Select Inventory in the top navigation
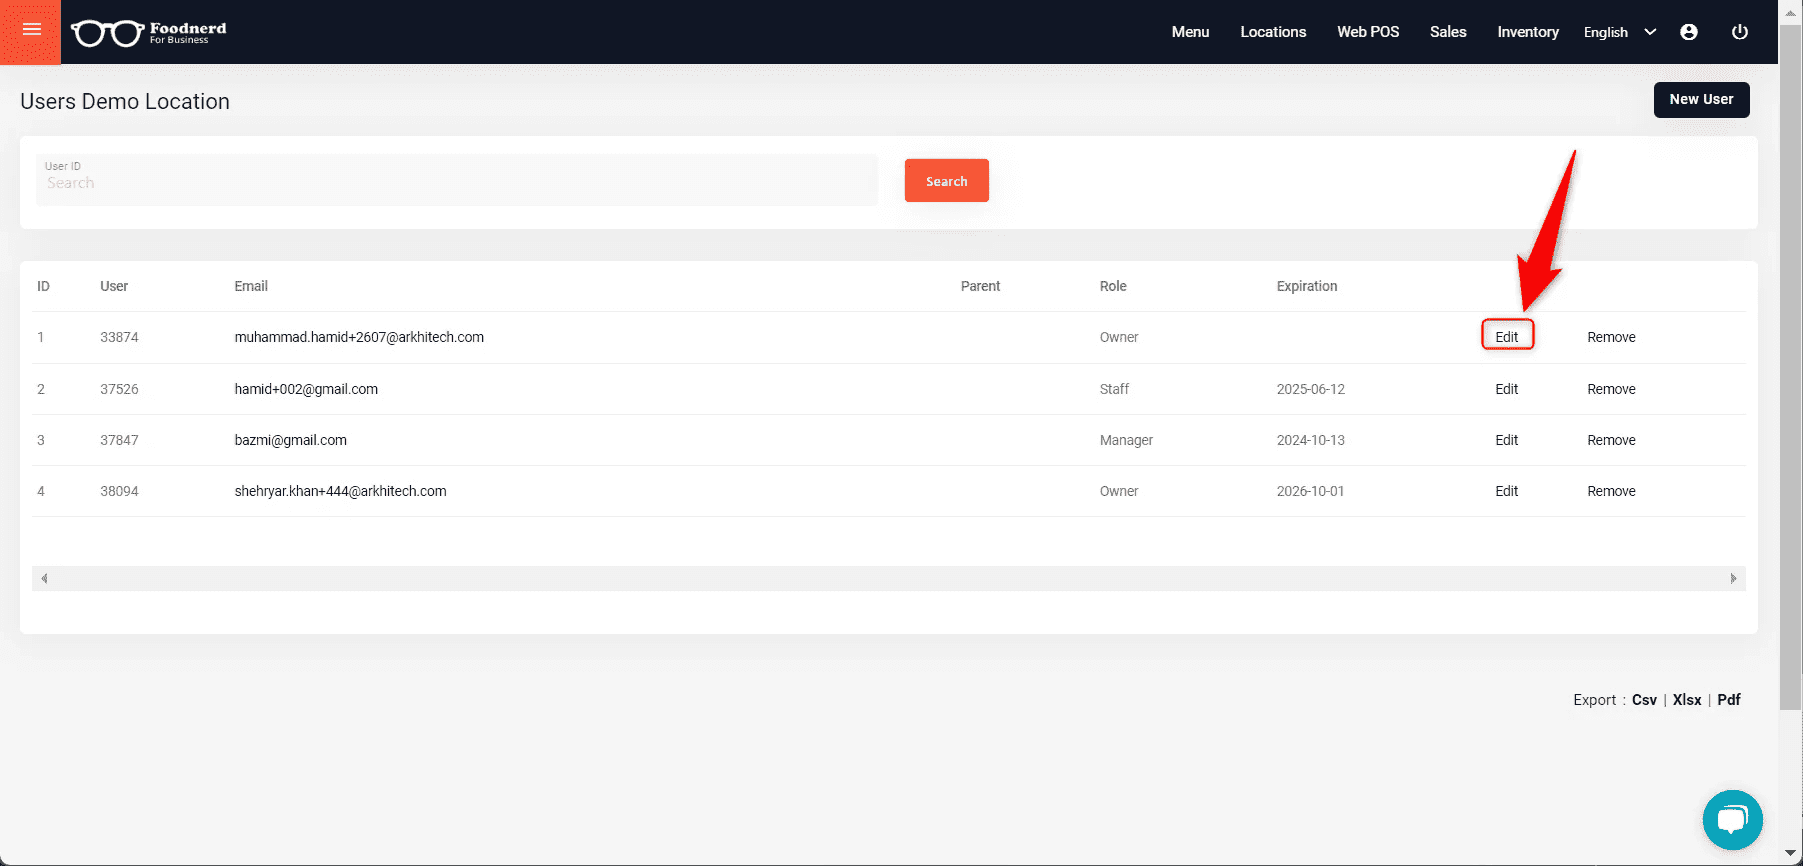1803x866 pixels. click(1527, 32)
